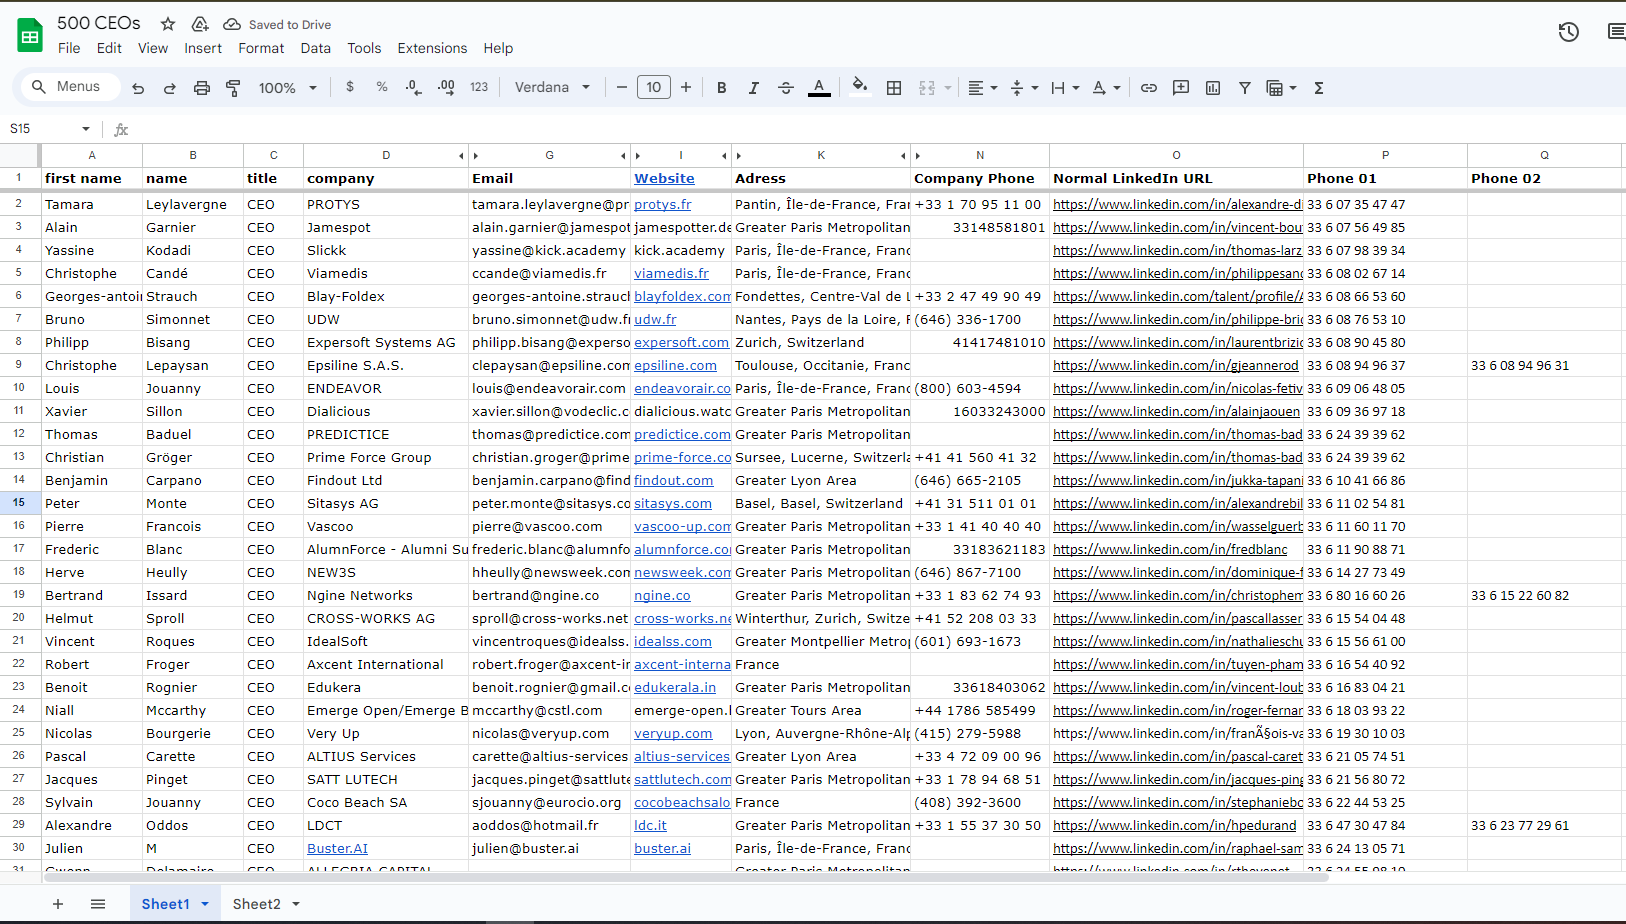This screenshot has width=1626, height=924.
Task: Open the comments panel icon
Action: 1616,32
